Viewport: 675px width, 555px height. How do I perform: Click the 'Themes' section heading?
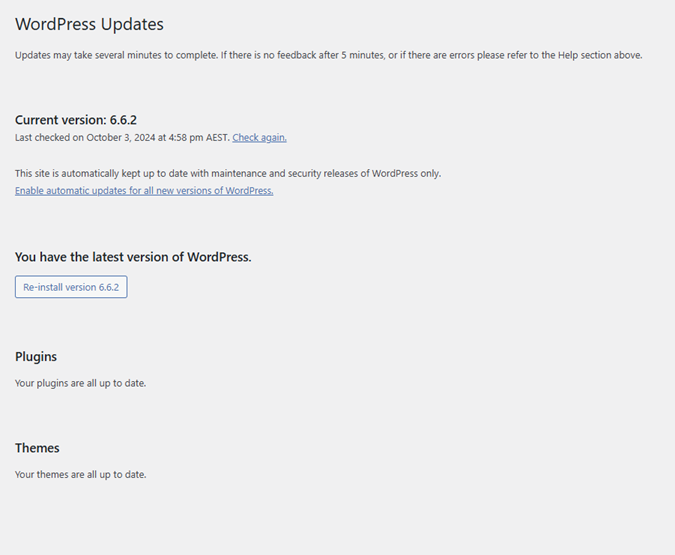pyautogui.click(x=37, y=448)
